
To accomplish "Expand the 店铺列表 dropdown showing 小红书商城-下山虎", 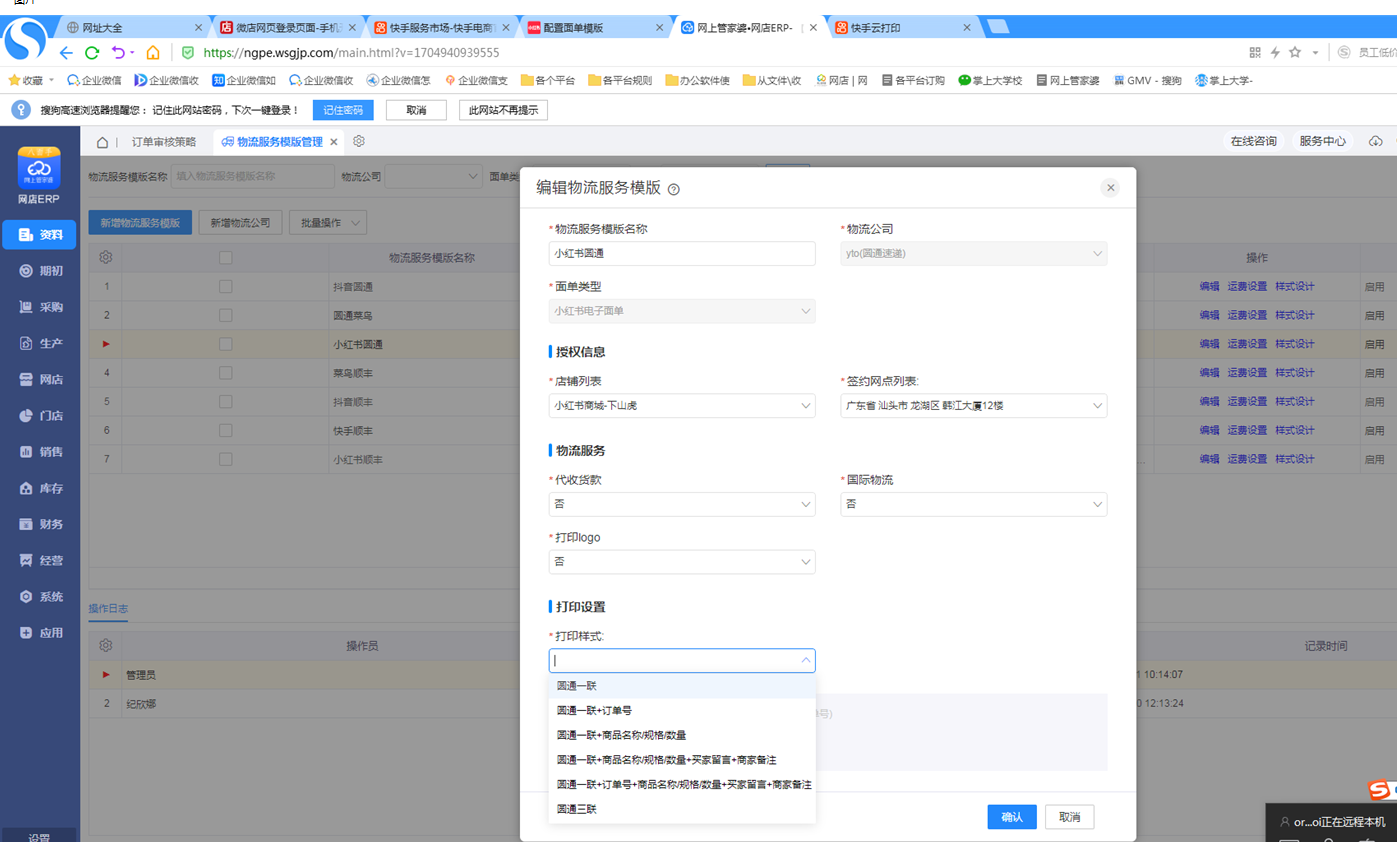I will [x=682, y=406].
